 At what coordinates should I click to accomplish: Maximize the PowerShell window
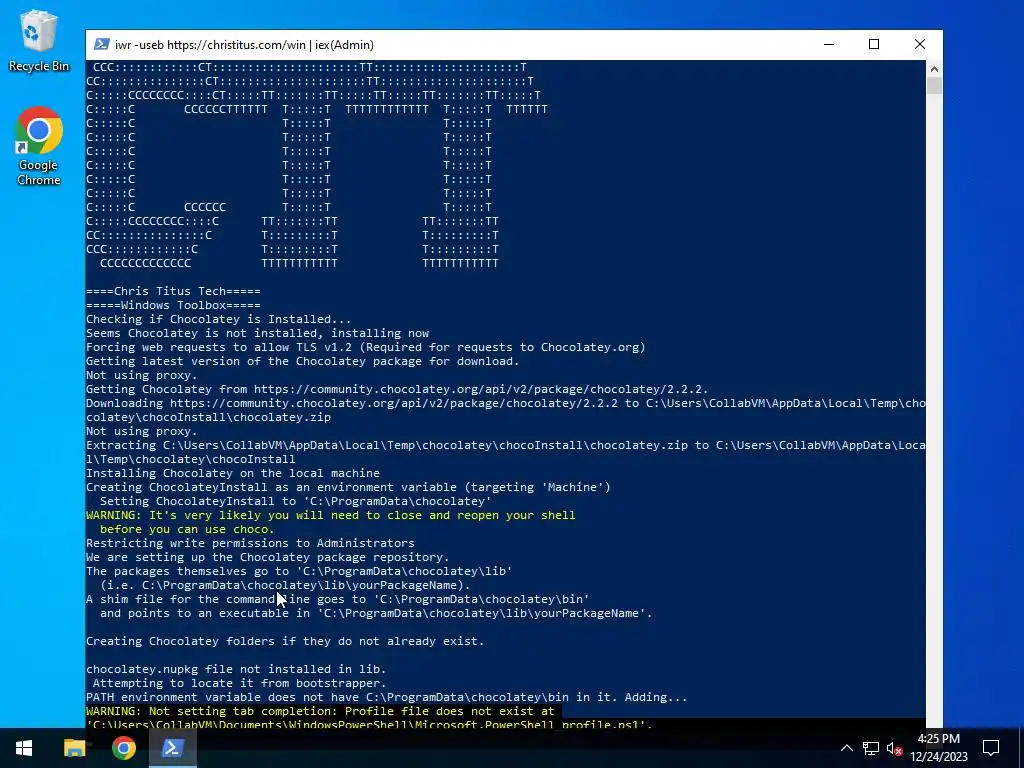[x=874, y=44]
